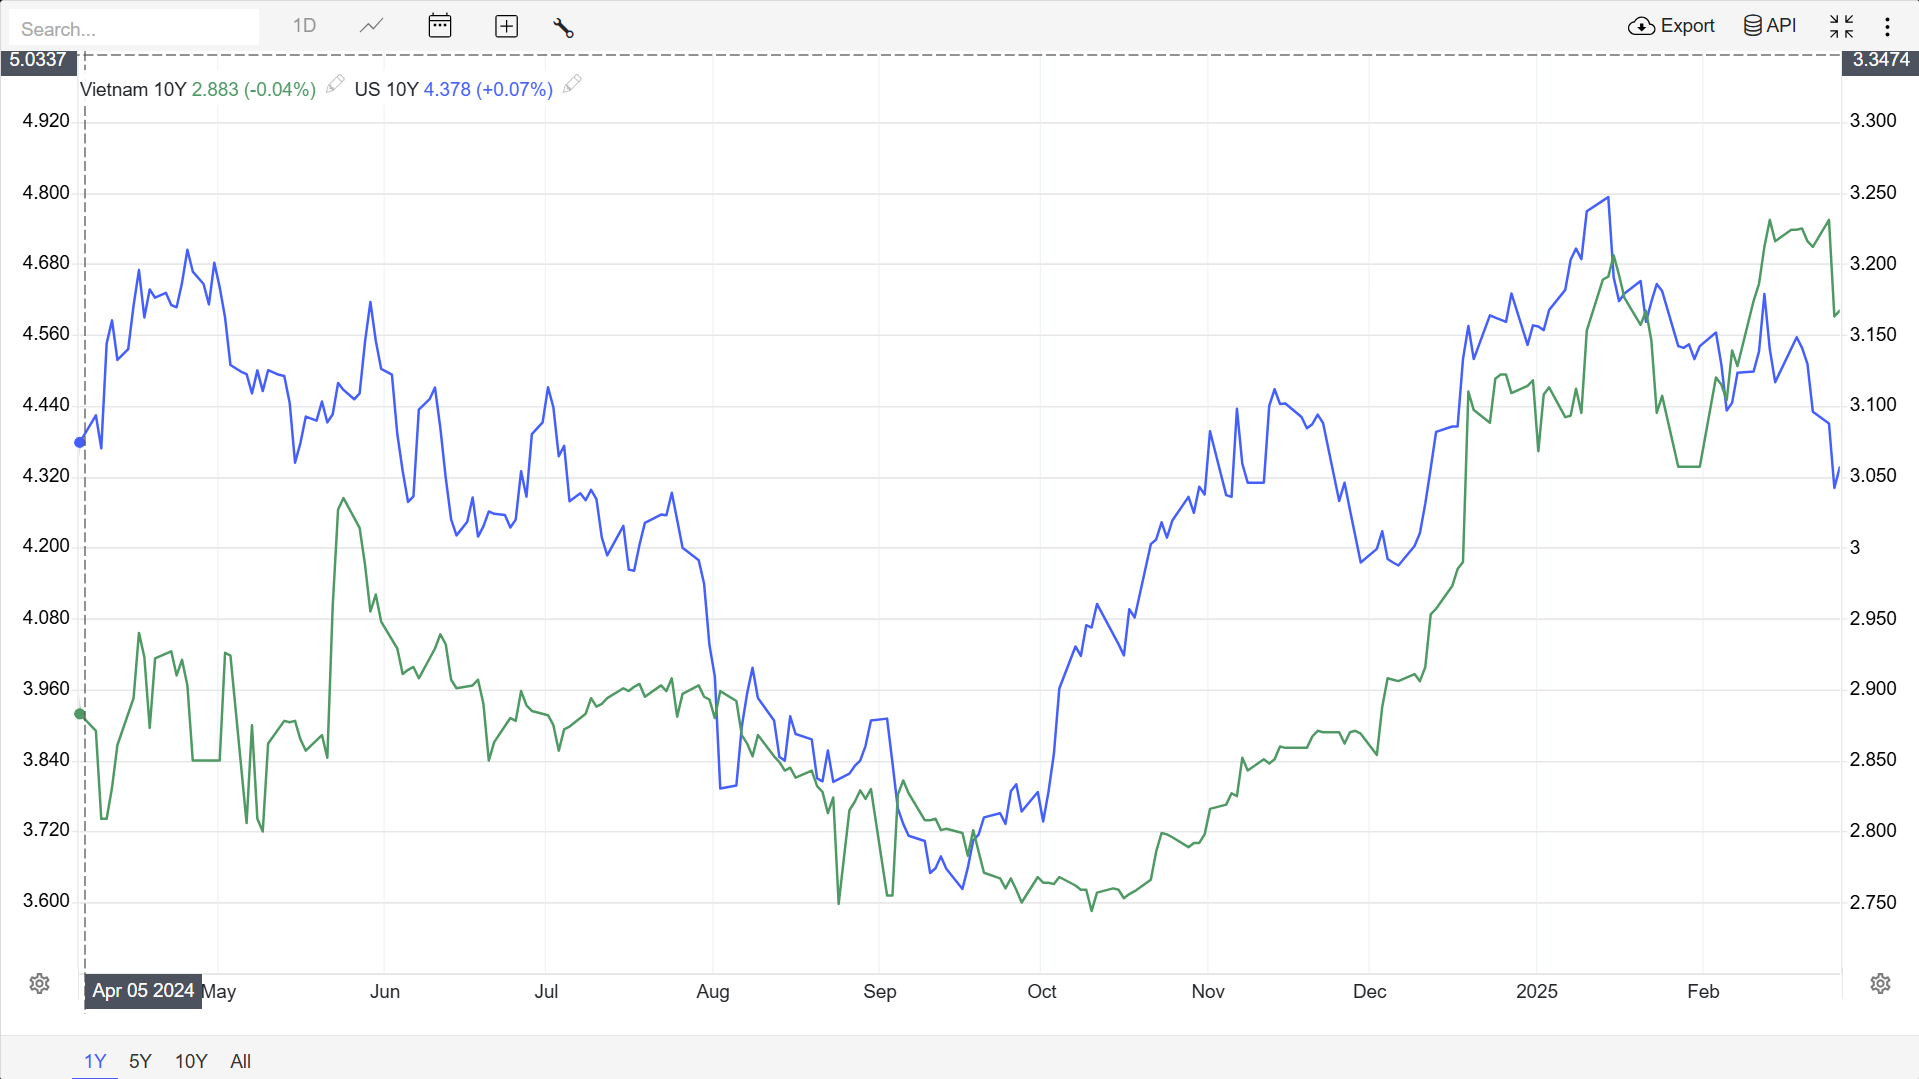Open the 1D interval selector

pos(304,26)
